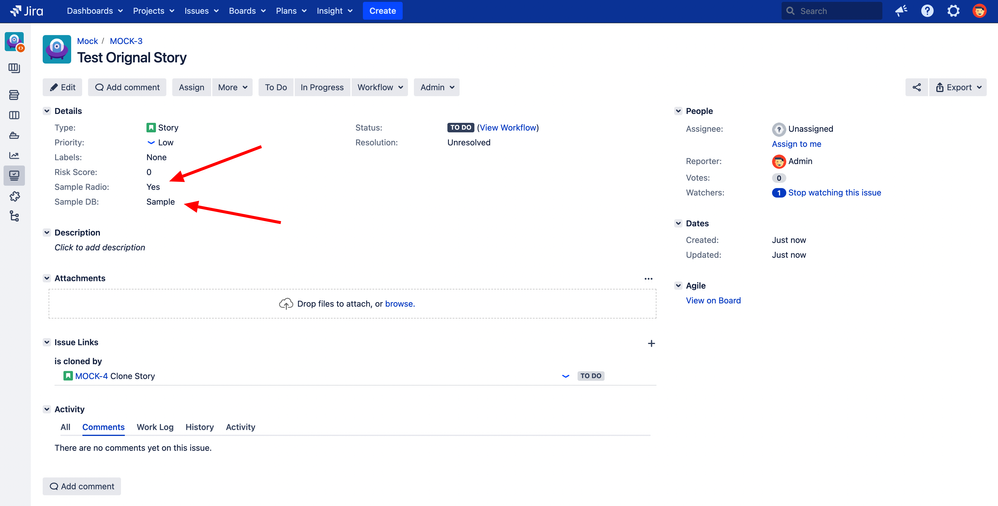Viewport: 998px width, 506px height.
Task: Open the add-ons puzzle sidebar icon
Action: click(x=14, y=196)
